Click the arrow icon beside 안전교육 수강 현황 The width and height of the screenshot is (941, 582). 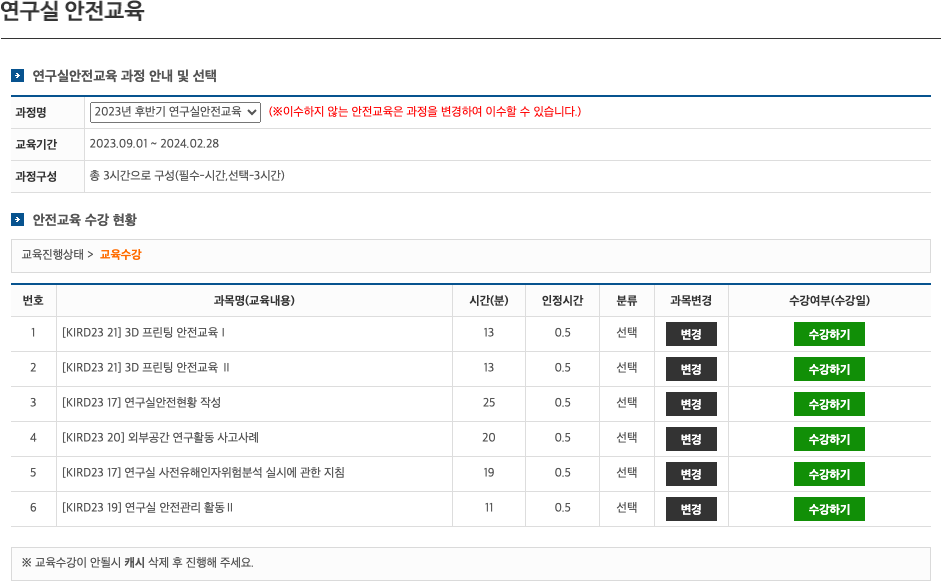17,220
